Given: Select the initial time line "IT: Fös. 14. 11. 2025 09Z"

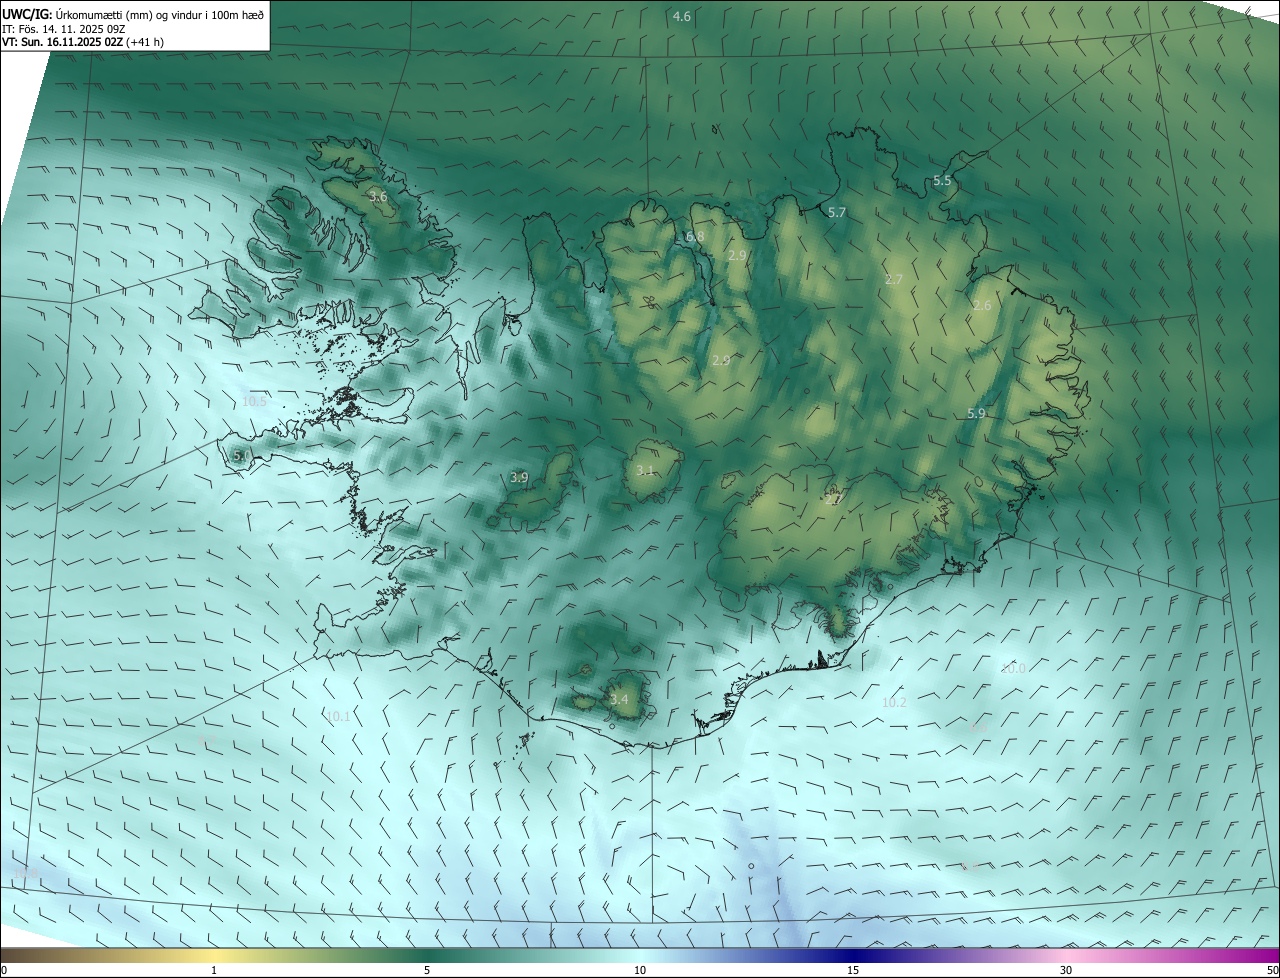Looking at the screenshot, I should pos(66,28).
